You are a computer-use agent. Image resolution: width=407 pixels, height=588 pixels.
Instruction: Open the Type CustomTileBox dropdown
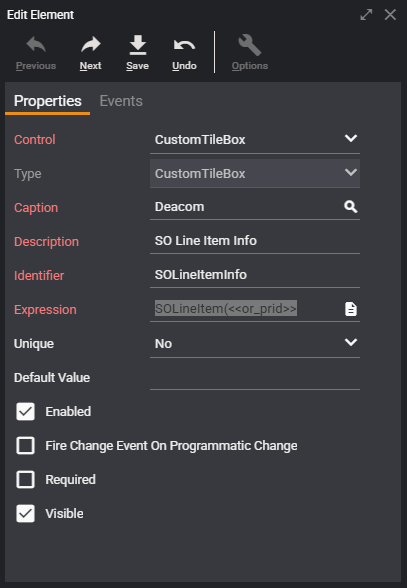tap(255, 173)
